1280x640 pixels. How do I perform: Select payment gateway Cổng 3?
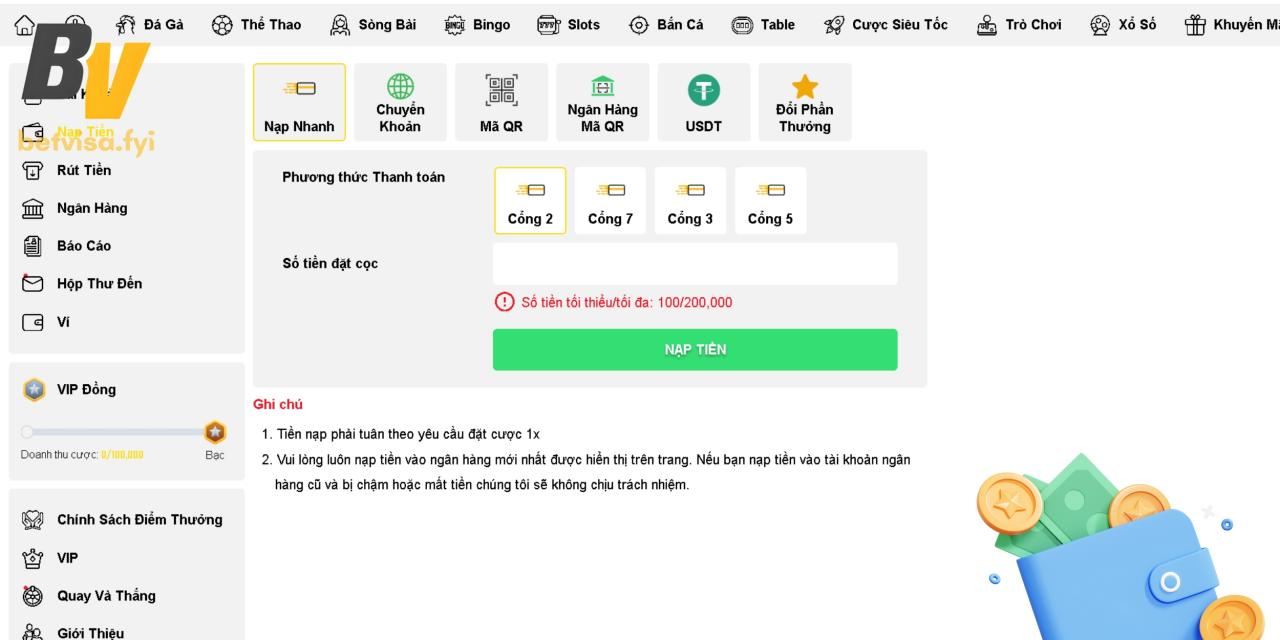click(690, 201)
